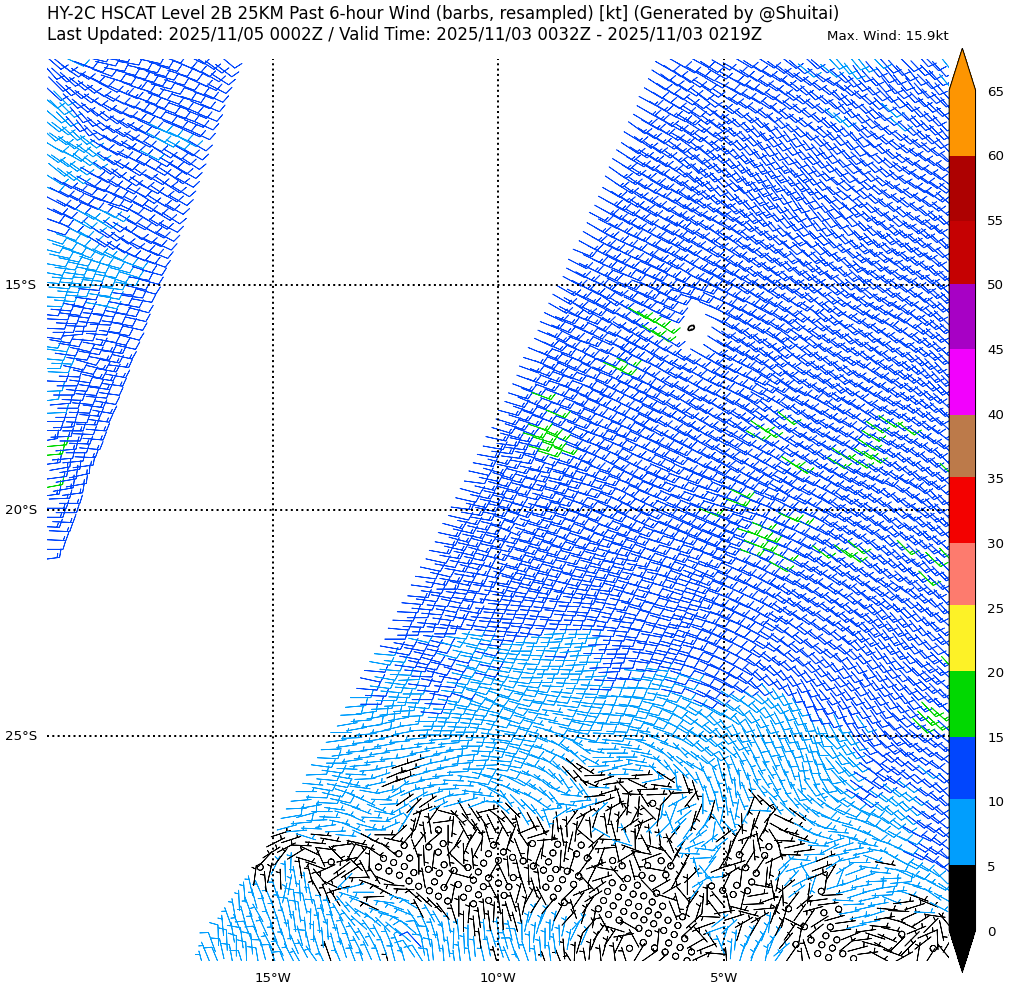Click the light blue 5-10 kt segment
The height and width of the screenshot is (989, 1009).
click(x=961, y=832)
